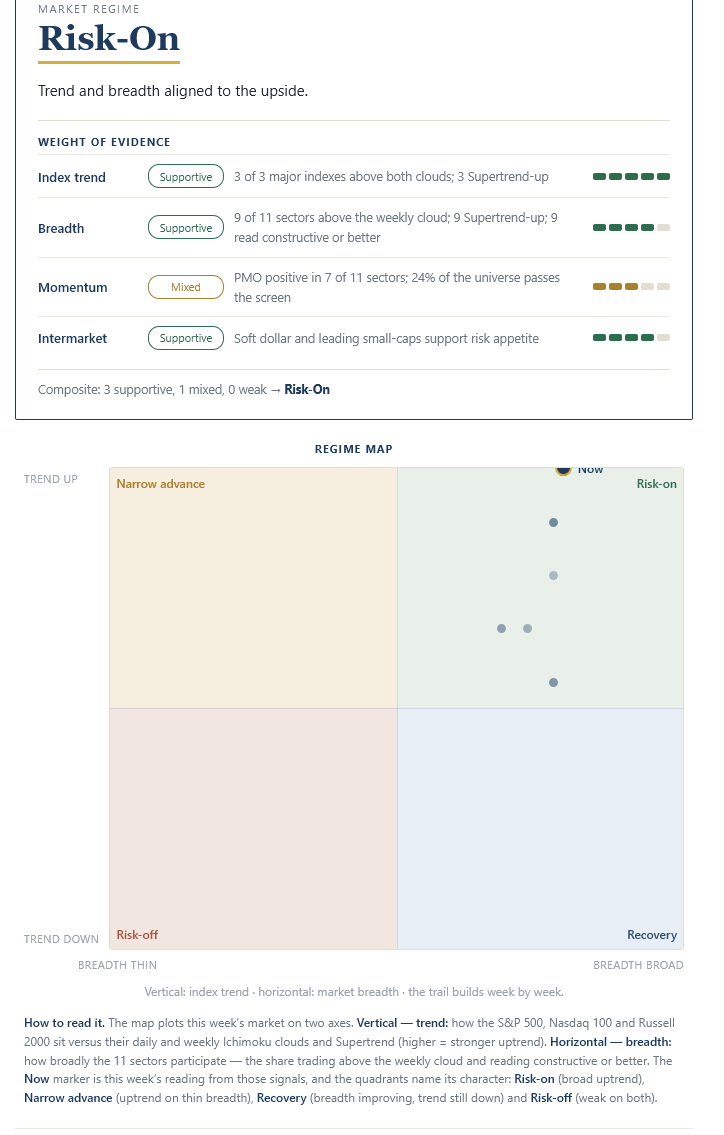Click the leftmost trail dot on the map
Viewport: 724px width, 1135px height.
(x=501, y=628)
